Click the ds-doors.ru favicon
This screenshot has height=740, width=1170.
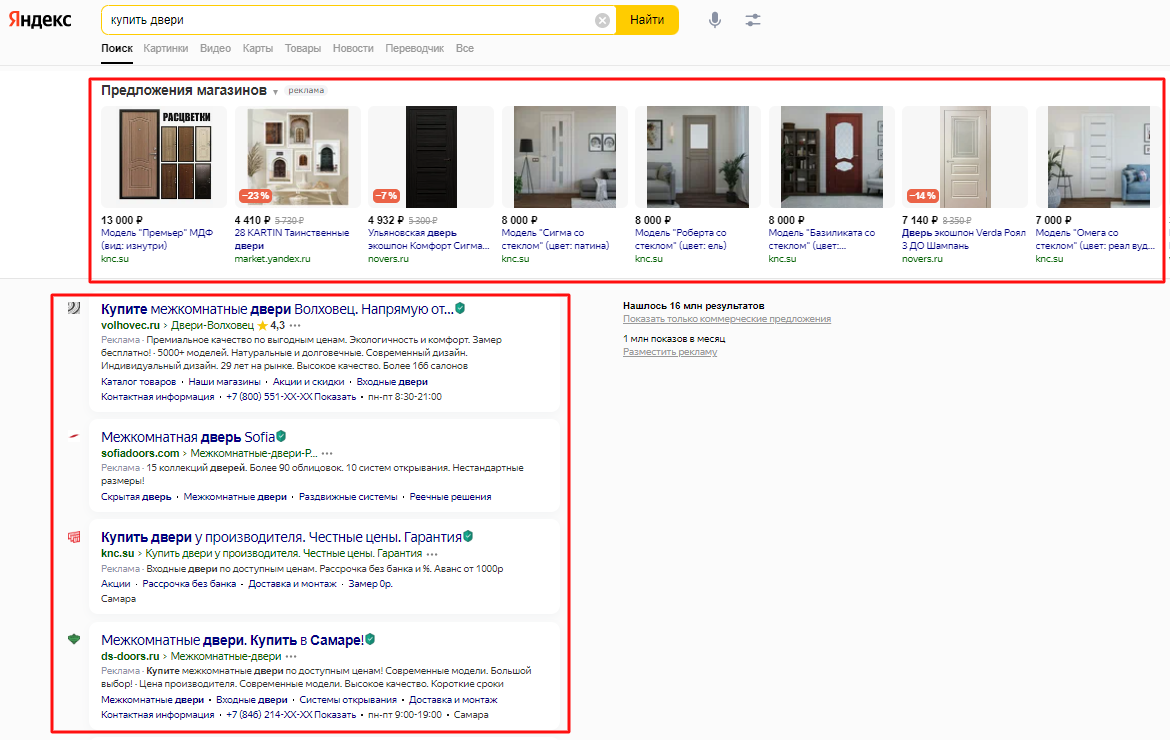(74, 639)
